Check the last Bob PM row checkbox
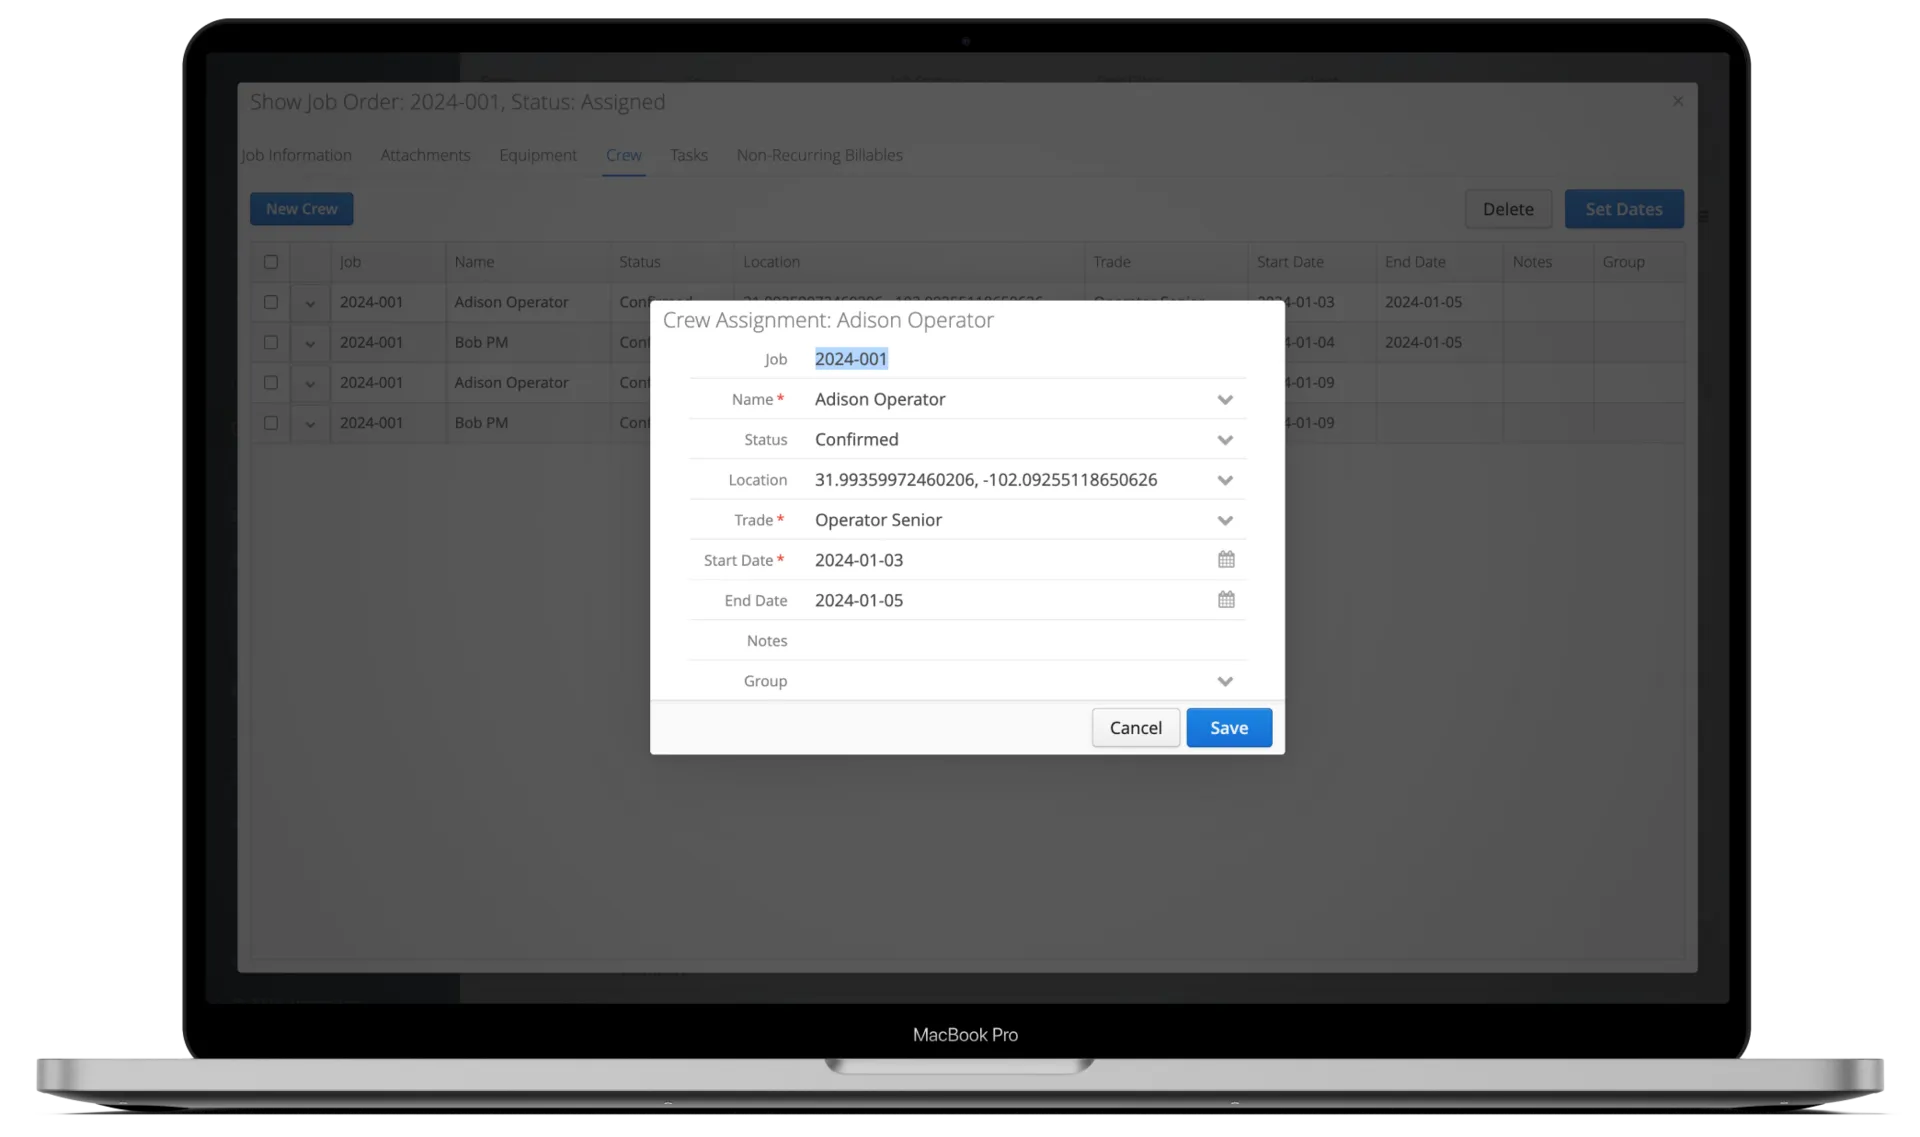Viewport: 1920px width, 1137px height. pyautogui.click(x=271, y=423)
